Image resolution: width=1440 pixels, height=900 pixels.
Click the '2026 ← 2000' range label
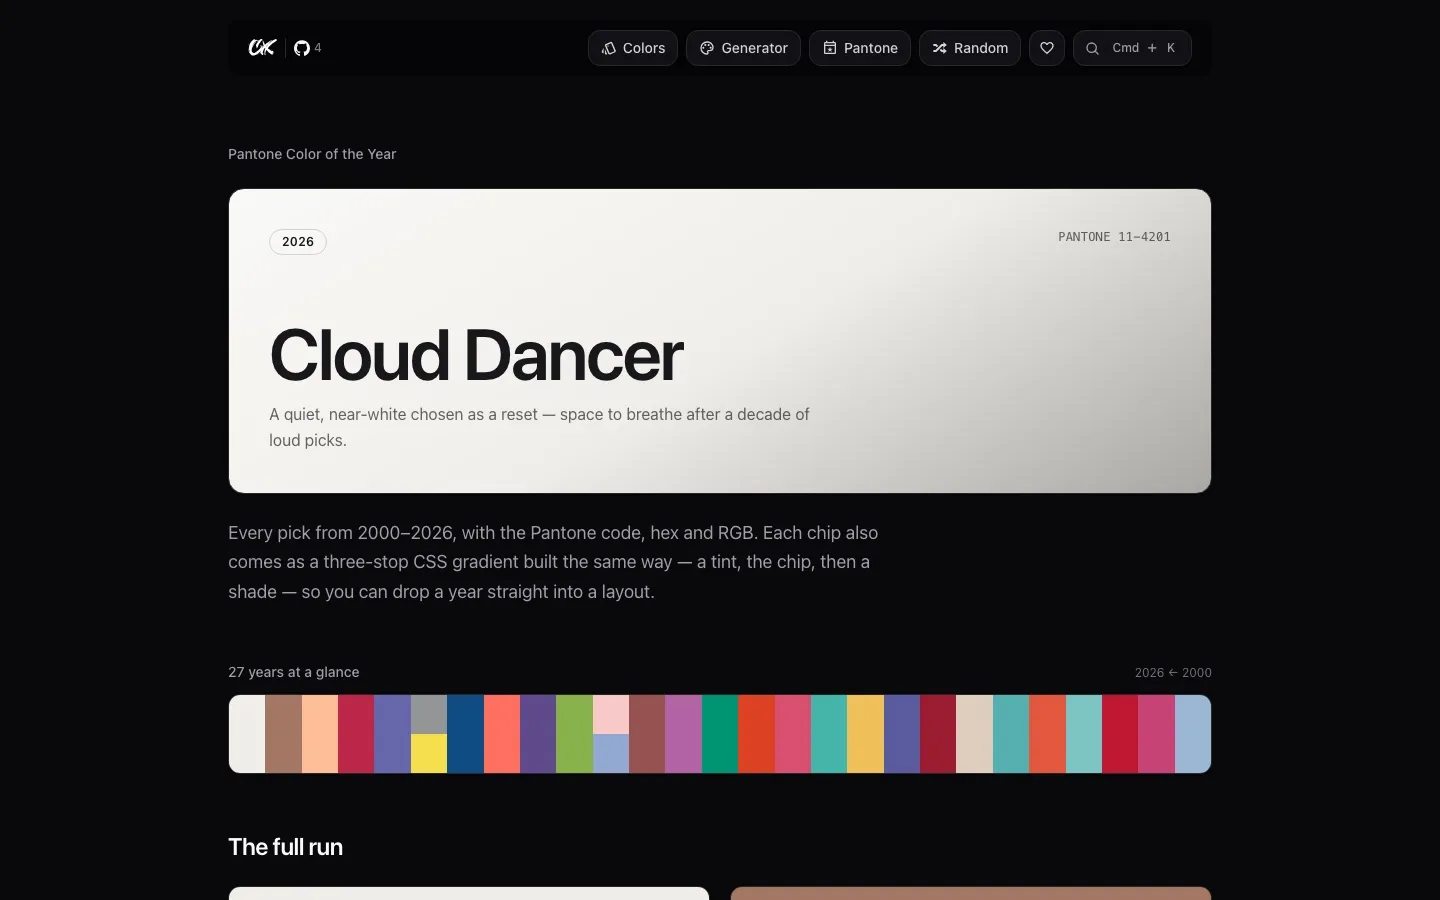click(x=1173, y=673)
